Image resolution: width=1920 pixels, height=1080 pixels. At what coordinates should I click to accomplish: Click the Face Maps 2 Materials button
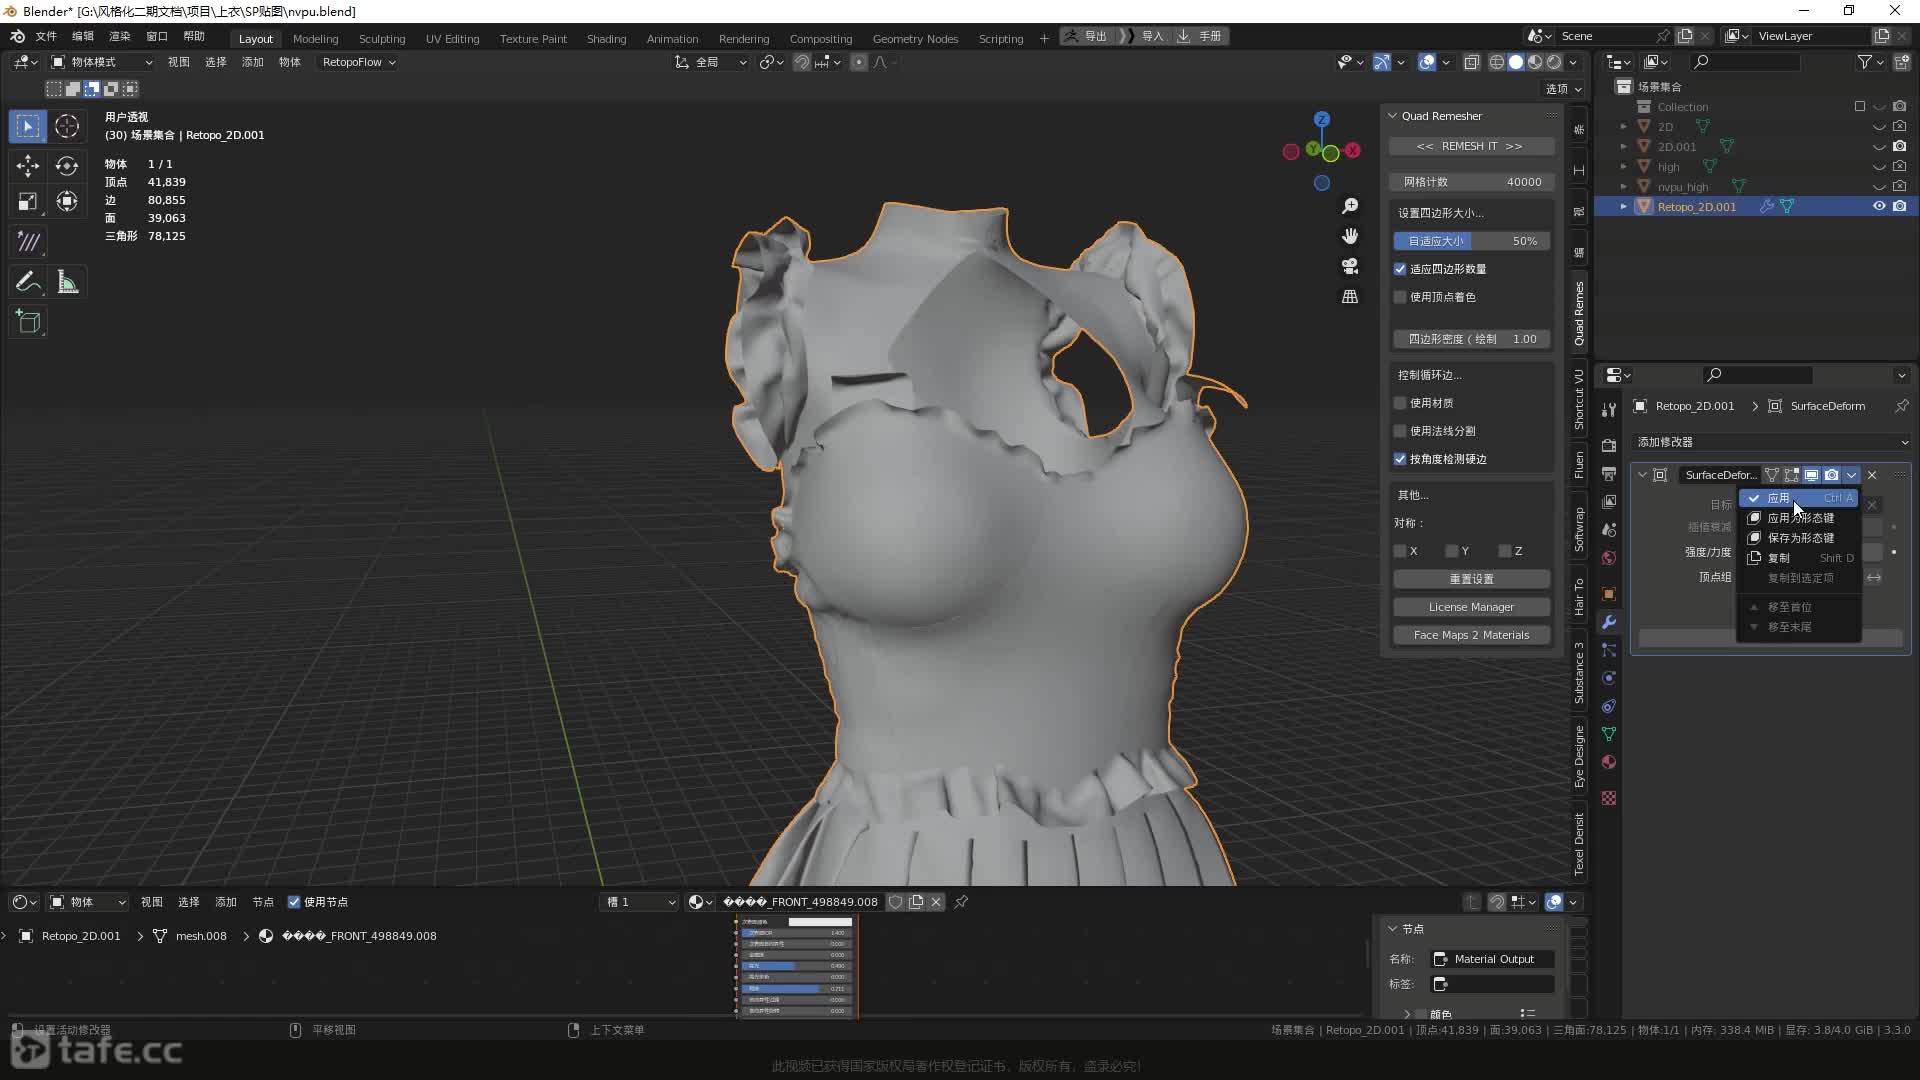pyautogui.click(x=1471, y=635)
